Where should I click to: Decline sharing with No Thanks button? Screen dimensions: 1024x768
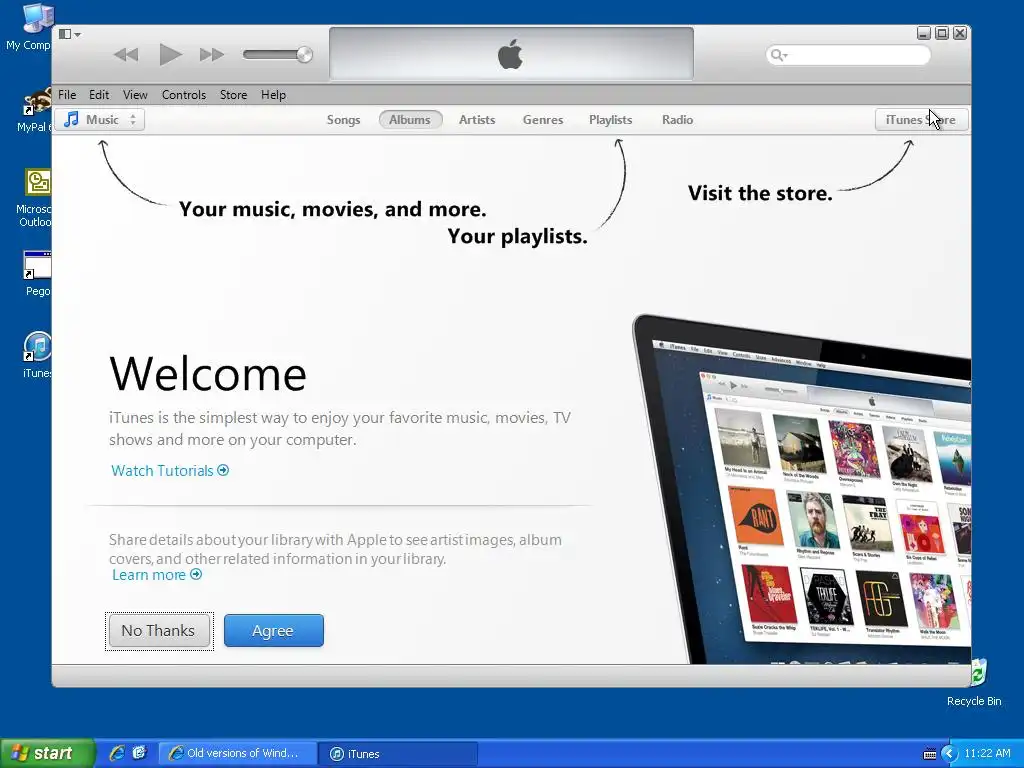pos(159,630)
